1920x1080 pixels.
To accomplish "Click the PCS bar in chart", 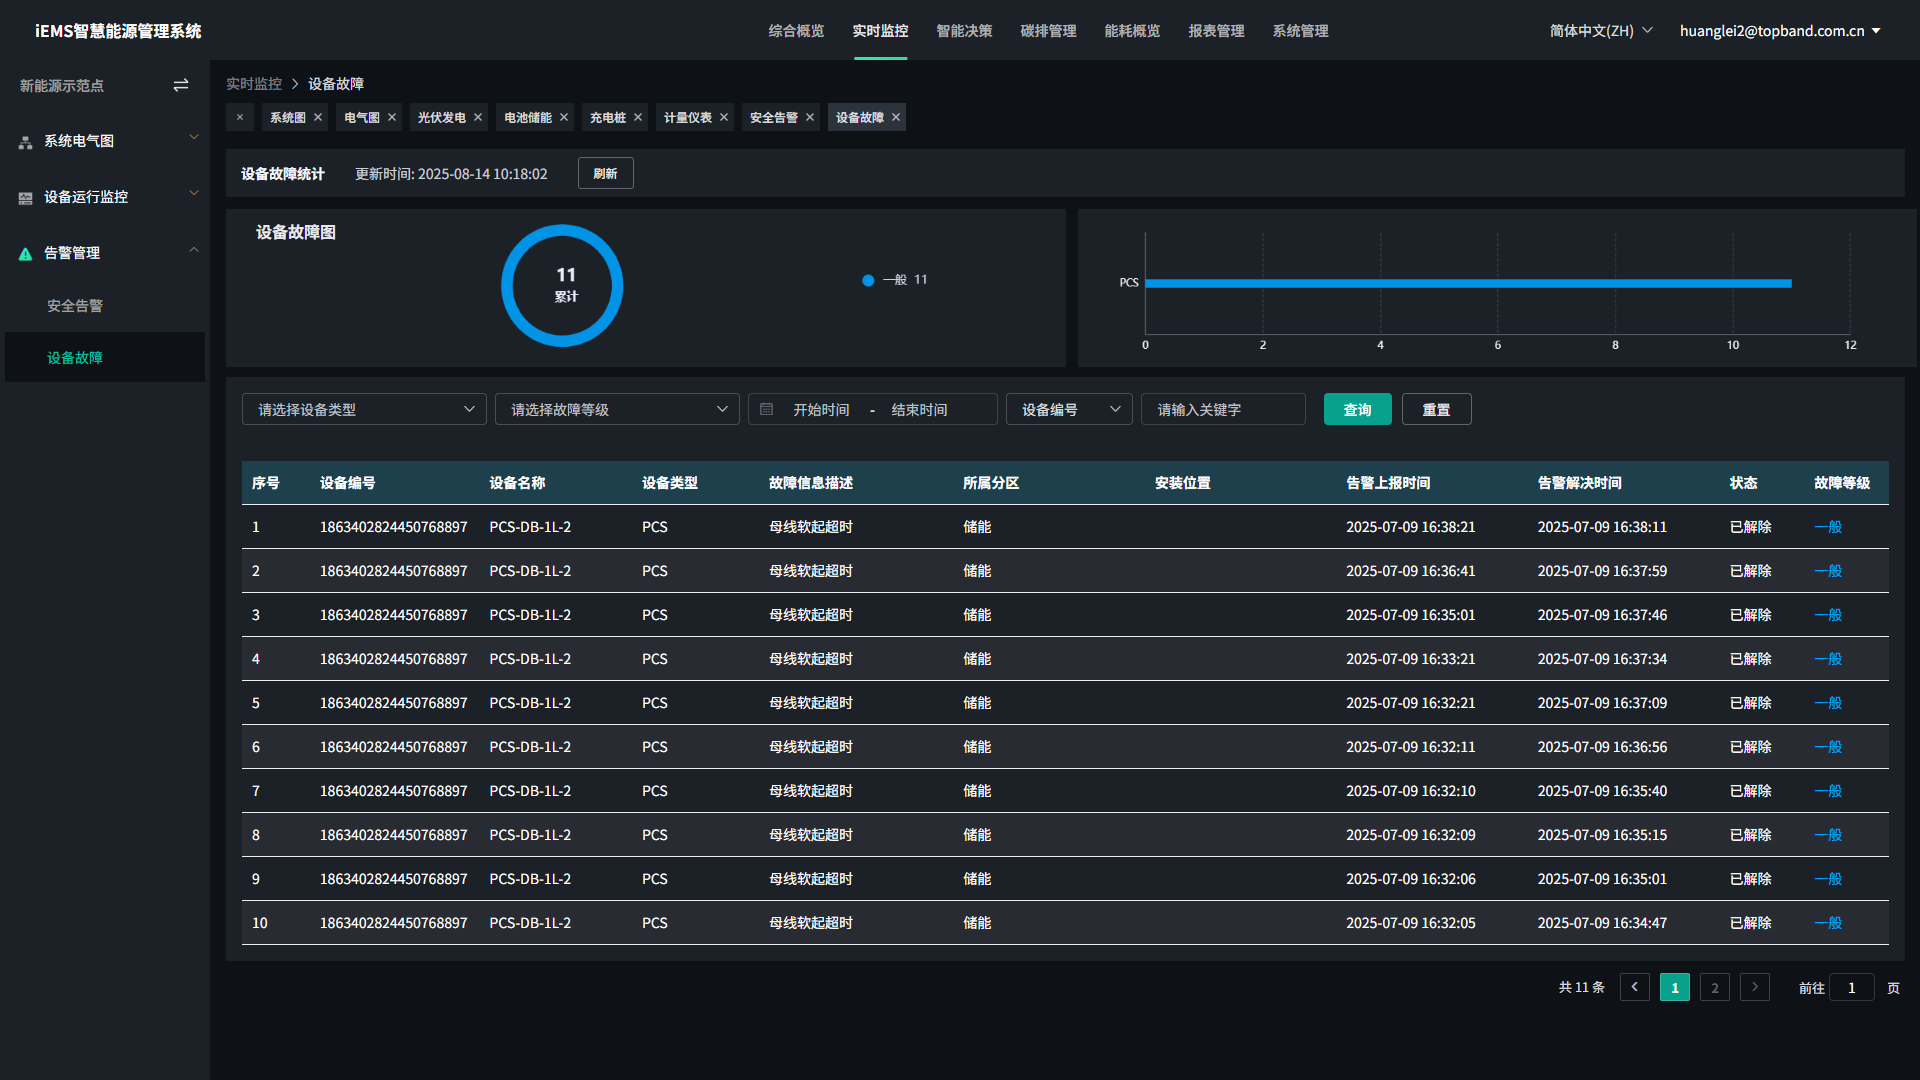I will [1467, 284].
